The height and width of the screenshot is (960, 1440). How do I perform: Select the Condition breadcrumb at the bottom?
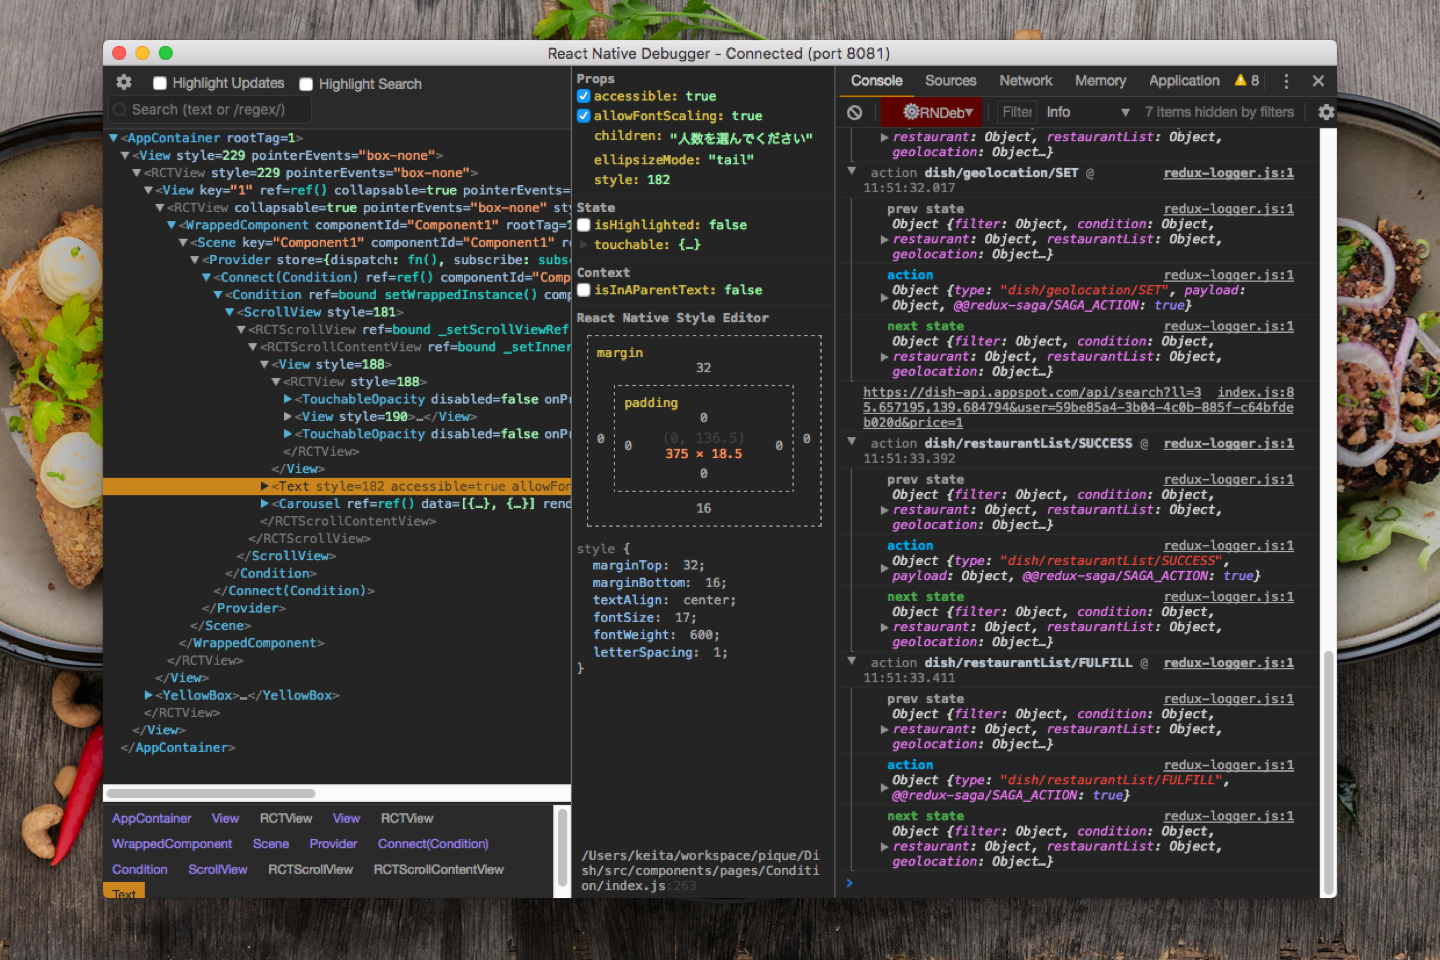click(139, 869)
